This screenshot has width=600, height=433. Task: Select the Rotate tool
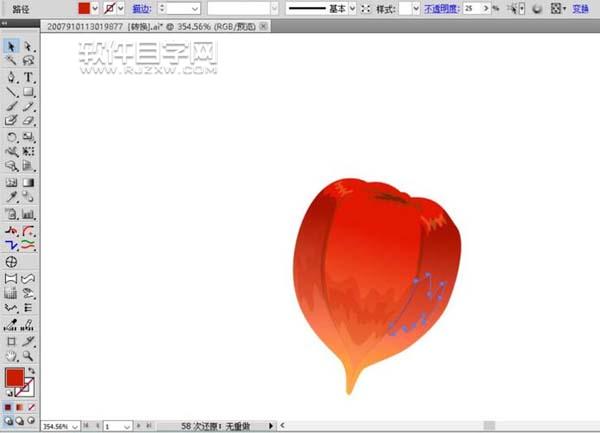click(x=11, y=136)
